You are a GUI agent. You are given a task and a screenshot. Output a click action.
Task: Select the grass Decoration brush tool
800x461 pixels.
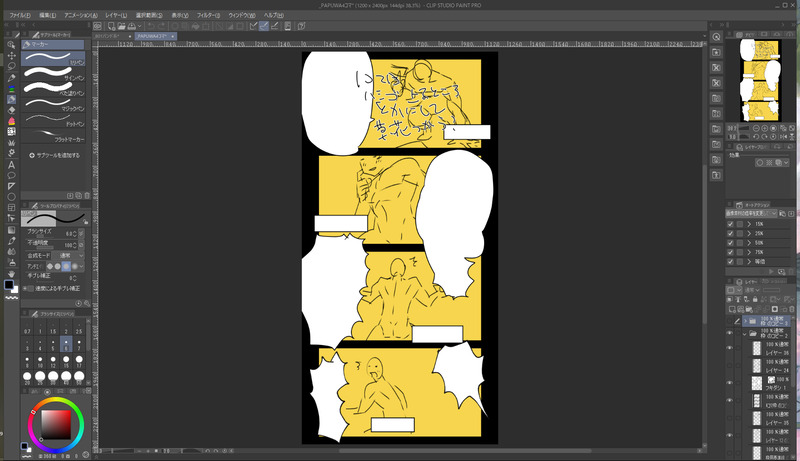11,143
